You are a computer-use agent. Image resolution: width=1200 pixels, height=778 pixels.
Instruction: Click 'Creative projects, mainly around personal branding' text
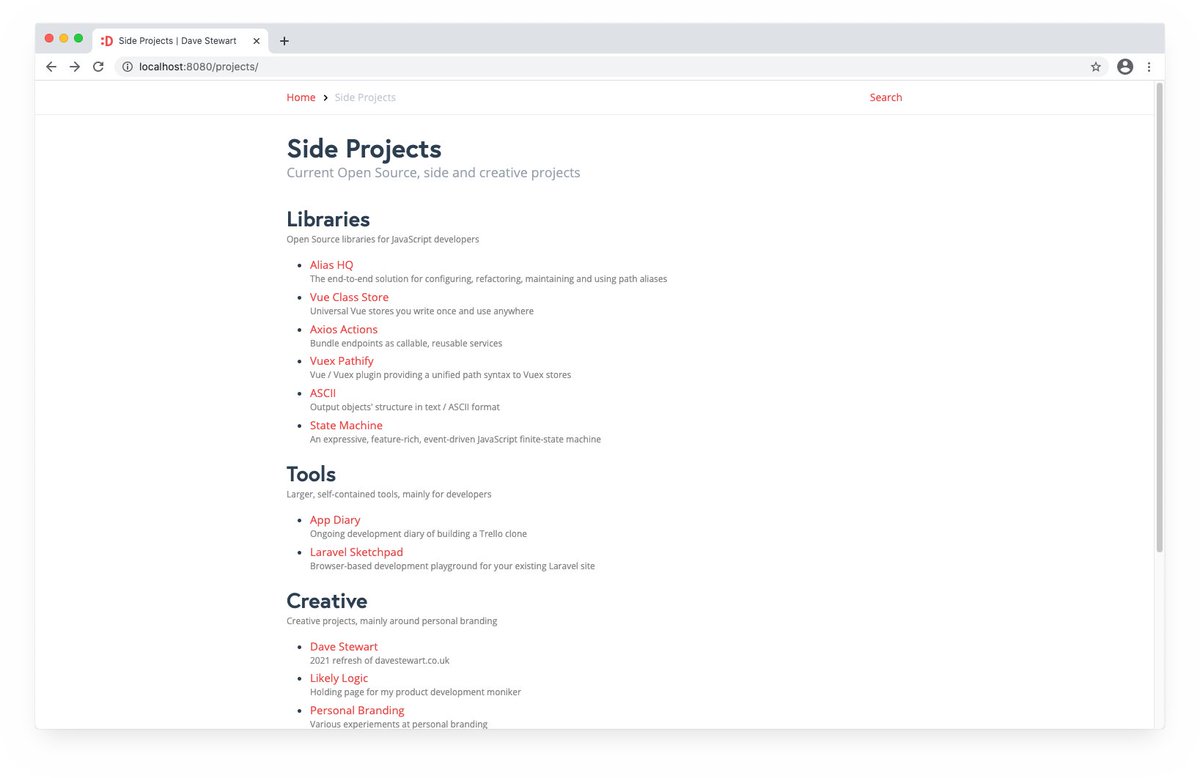(392, 621)
